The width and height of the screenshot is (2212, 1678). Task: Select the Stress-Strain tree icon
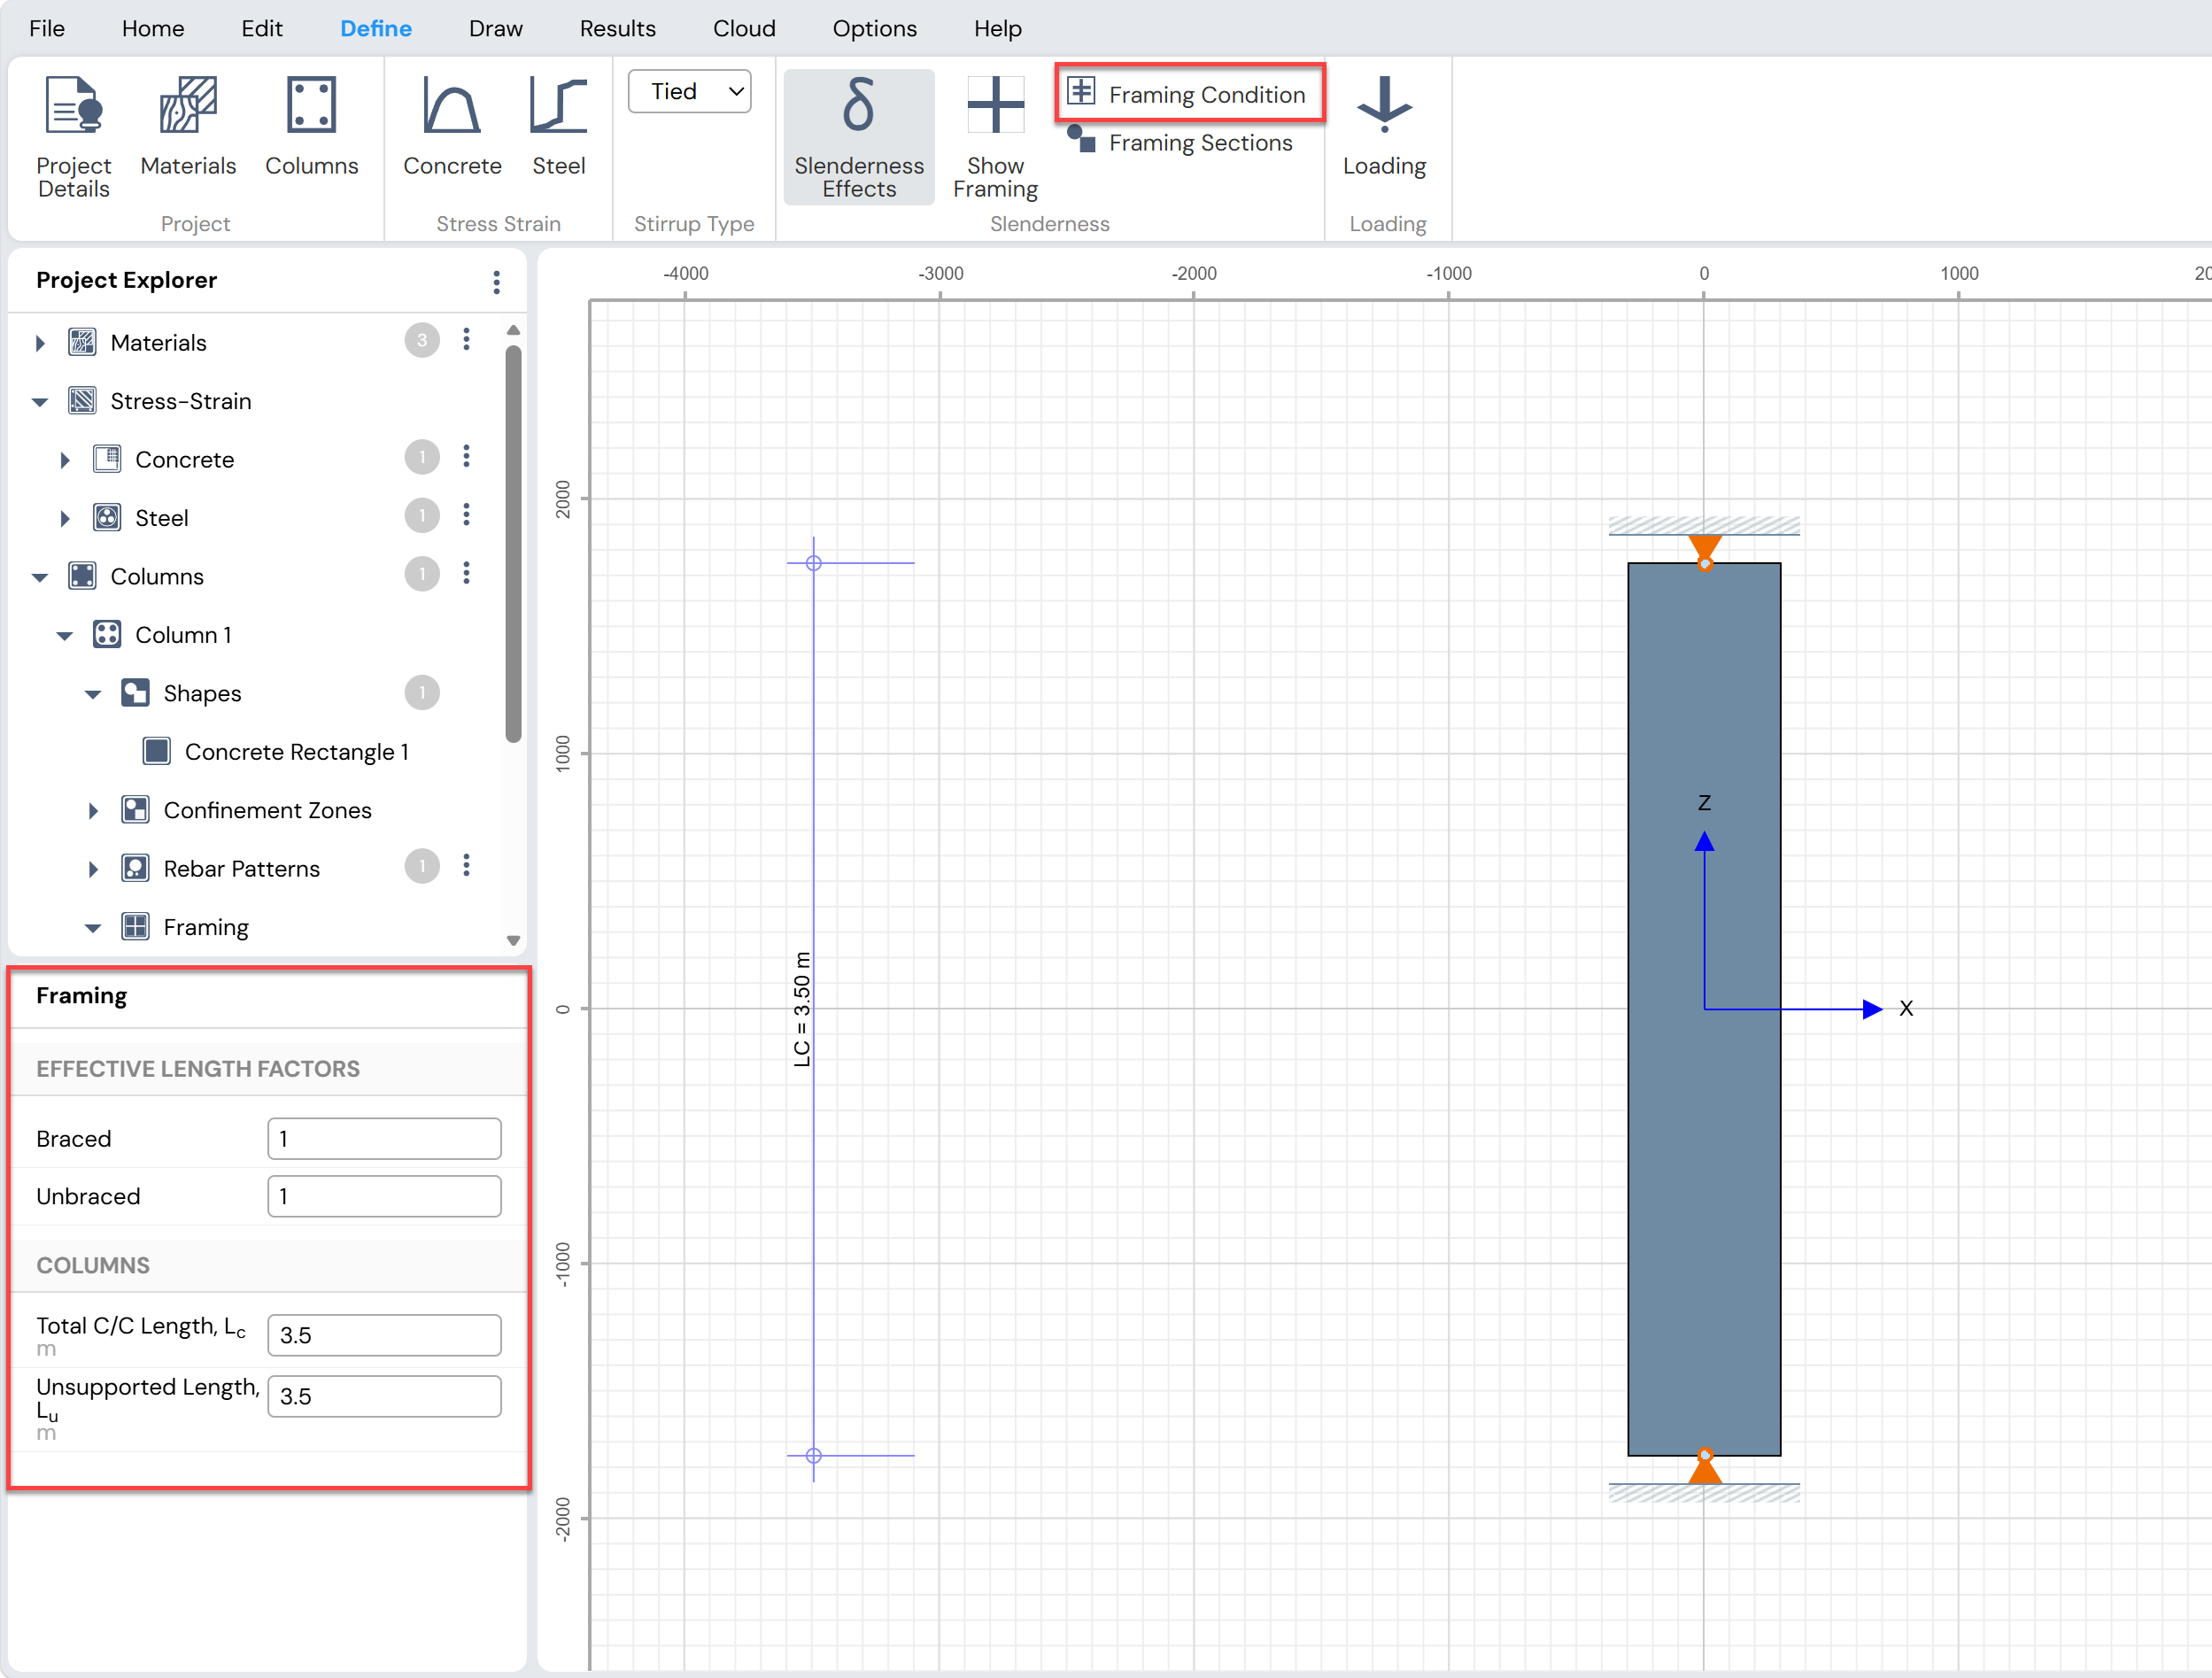(82, 401)
